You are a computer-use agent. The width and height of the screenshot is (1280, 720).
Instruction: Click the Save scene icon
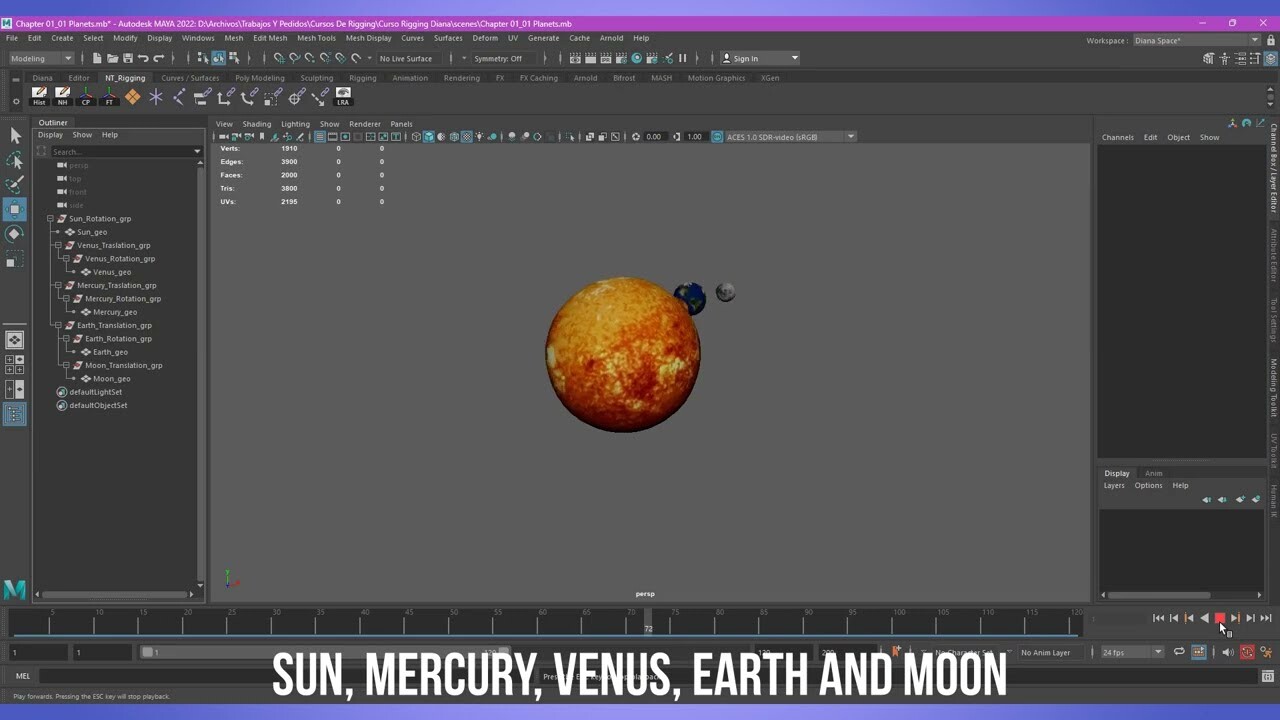coord(128,58)
